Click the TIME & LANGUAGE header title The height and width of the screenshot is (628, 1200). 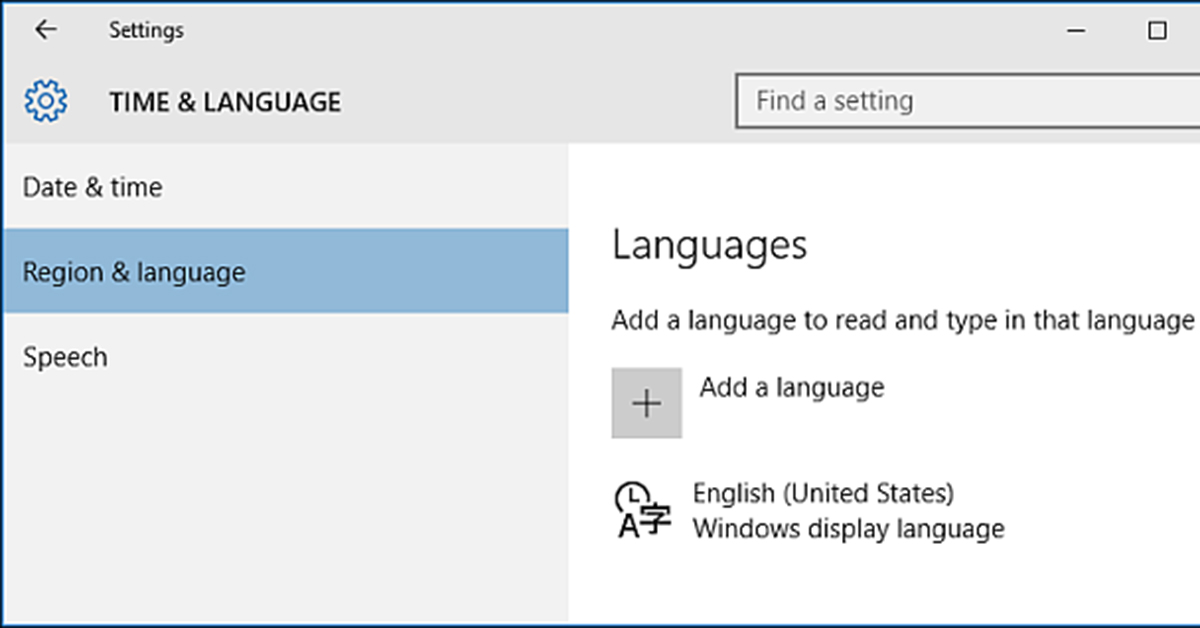(x=225, y=102)
